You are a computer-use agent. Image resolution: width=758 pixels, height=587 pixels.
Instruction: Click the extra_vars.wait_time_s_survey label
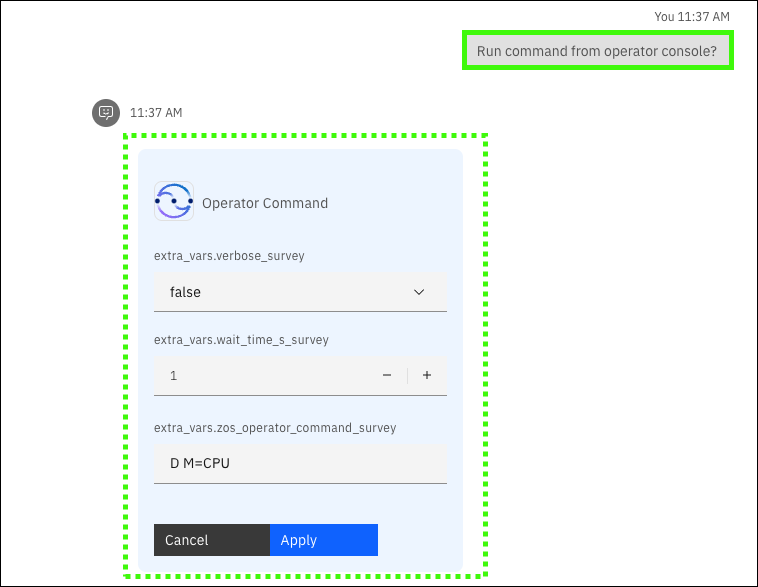[x=241, y=340]
